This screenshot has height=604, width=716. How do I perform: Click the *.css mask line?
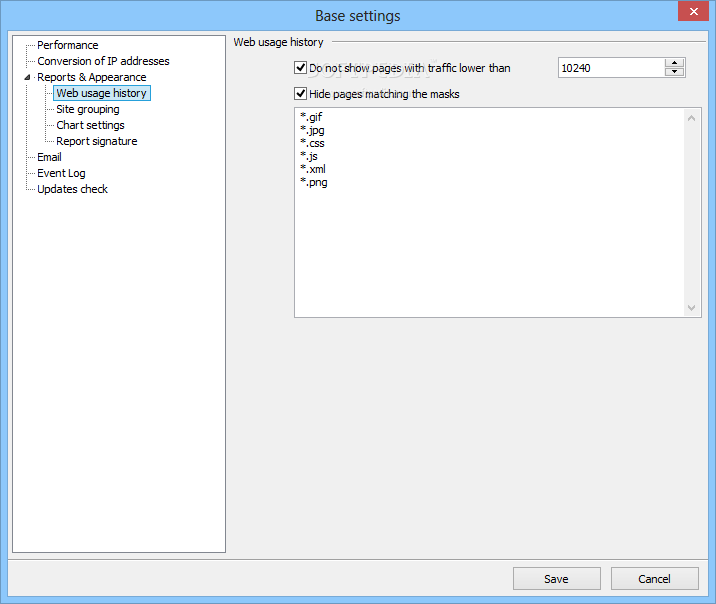pos(312,143)
